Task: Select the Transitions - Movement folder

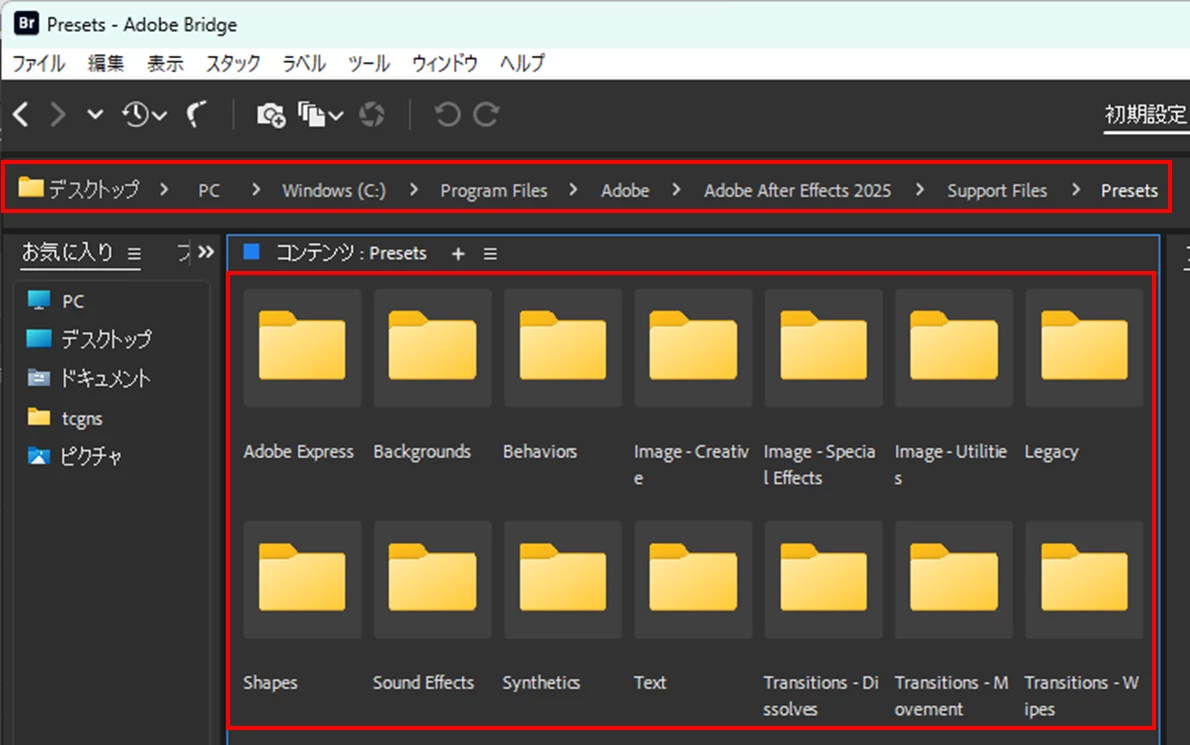Action: coord(954,580)
